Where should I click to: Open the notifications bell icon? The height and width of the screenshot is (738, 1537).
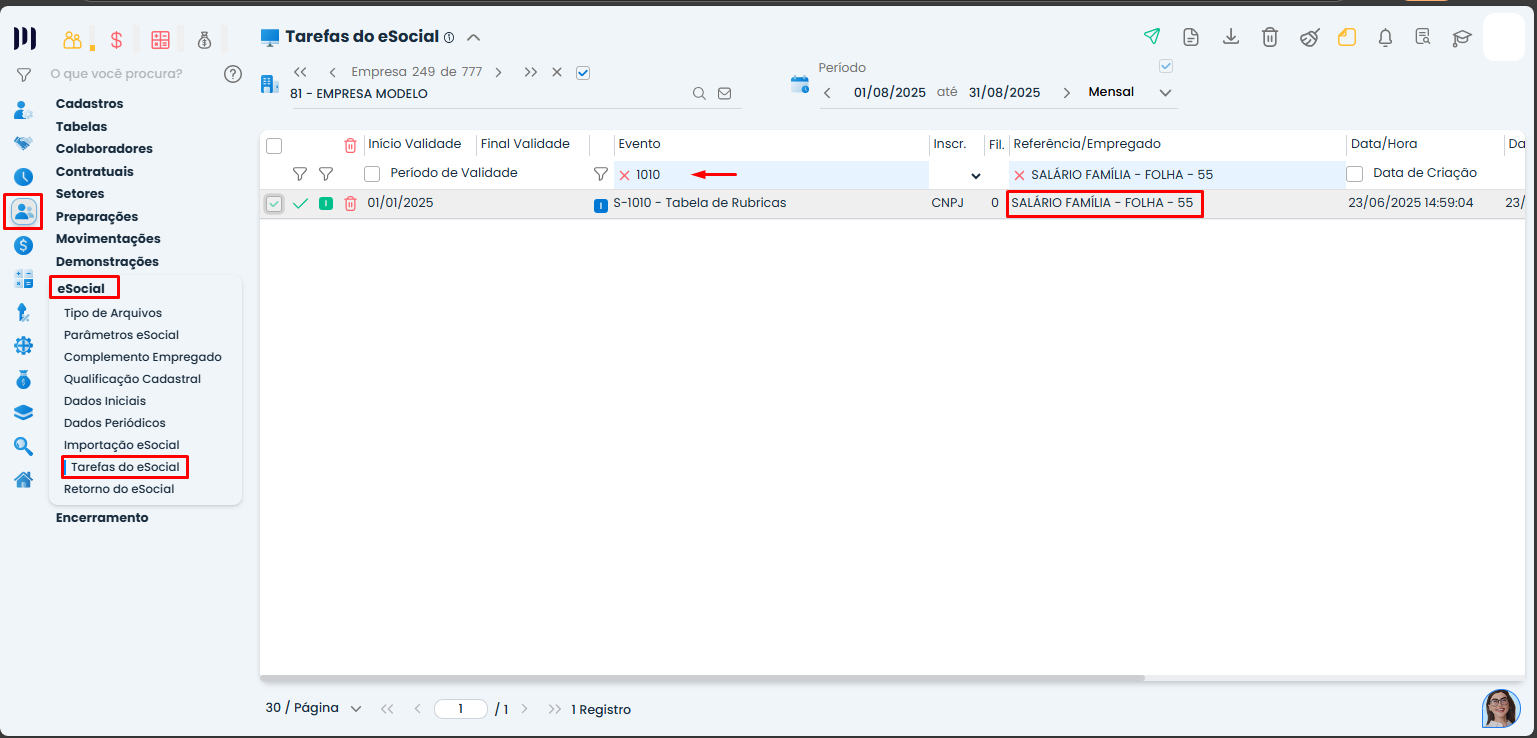point(1385,38)
